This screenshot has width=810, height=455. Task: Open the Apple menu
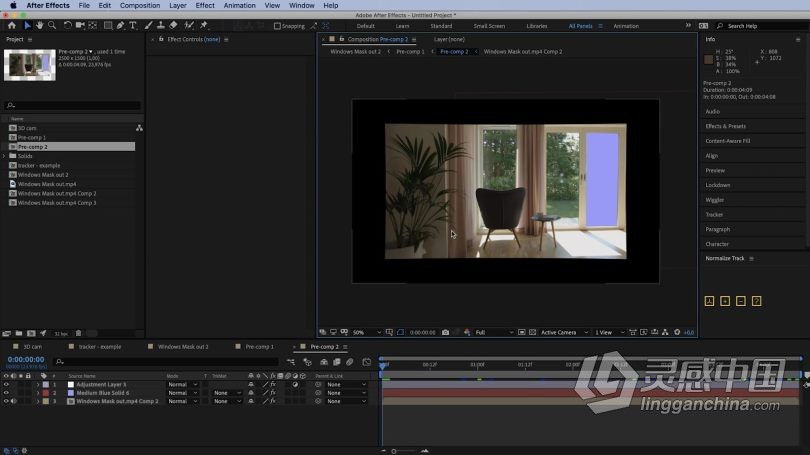13,5
